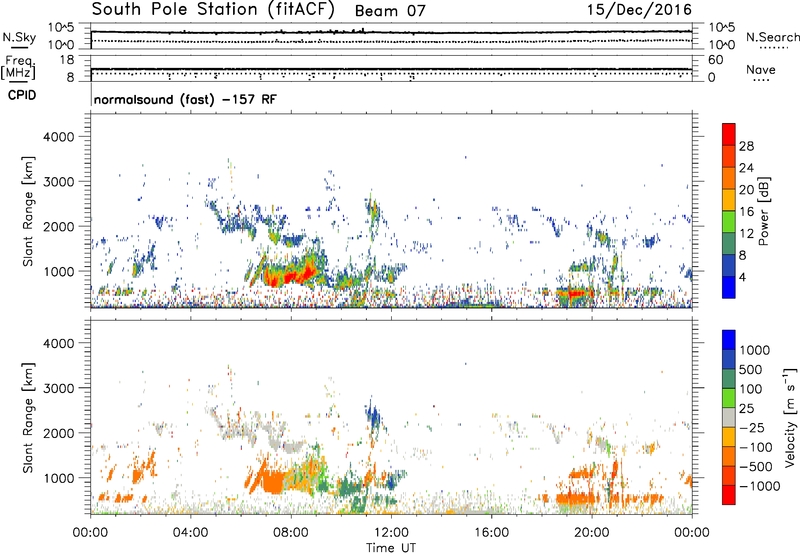This screenshot has height=554, width=800.
Task: Select the '60' Nave axis tick label
Action: pyautogui.click(x=715, y=60)
